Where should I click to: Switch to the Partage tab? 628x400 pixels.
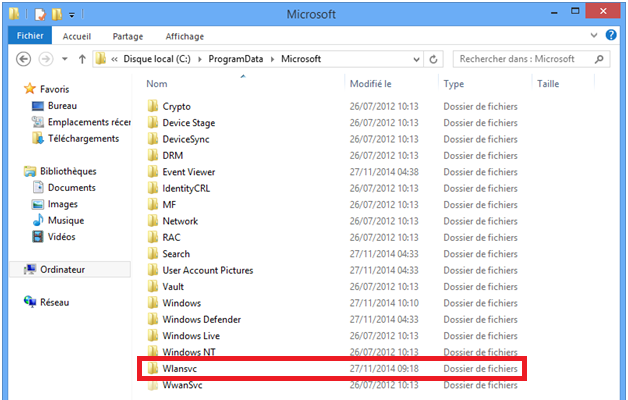(x=128, y=36)
